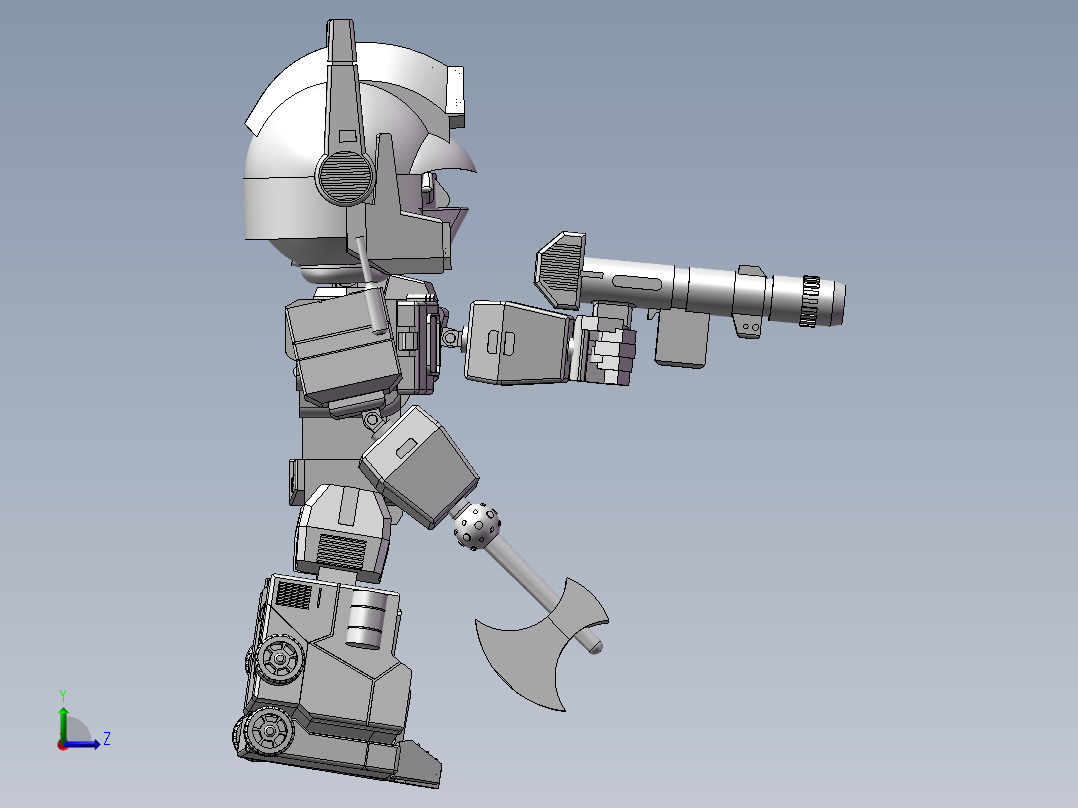Select the spiked ball joint above the axe handle
The image size is (1078, 808).
[476, 526]
